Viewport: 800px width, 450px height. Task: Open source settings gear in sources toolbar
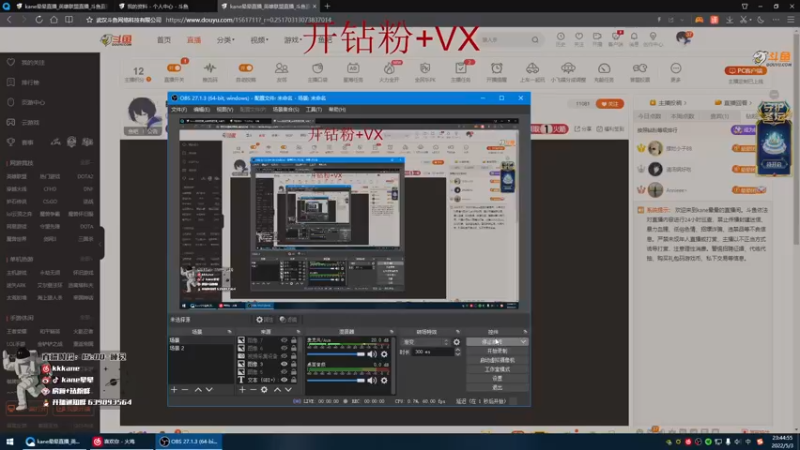264,389
